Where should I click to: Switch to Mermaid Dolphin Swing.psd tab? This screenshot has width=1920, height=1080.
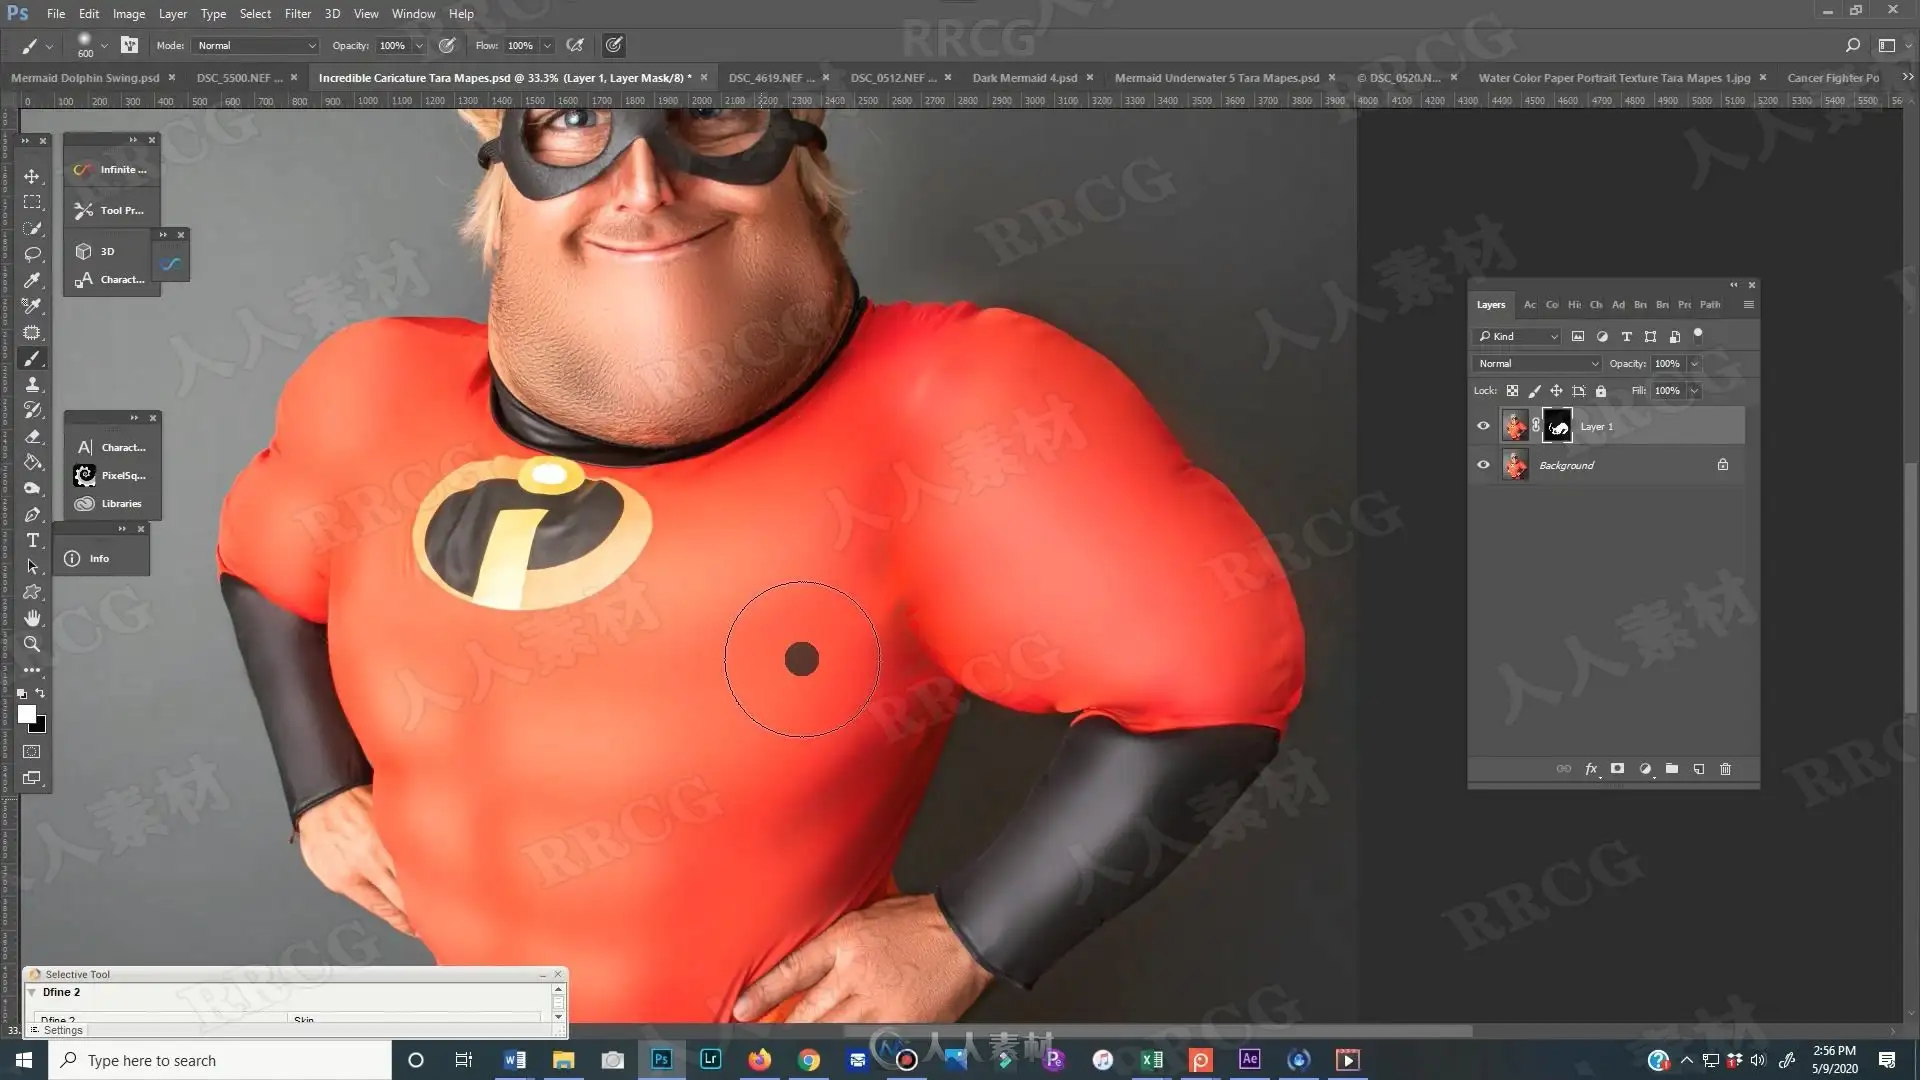tap(85, 77)
